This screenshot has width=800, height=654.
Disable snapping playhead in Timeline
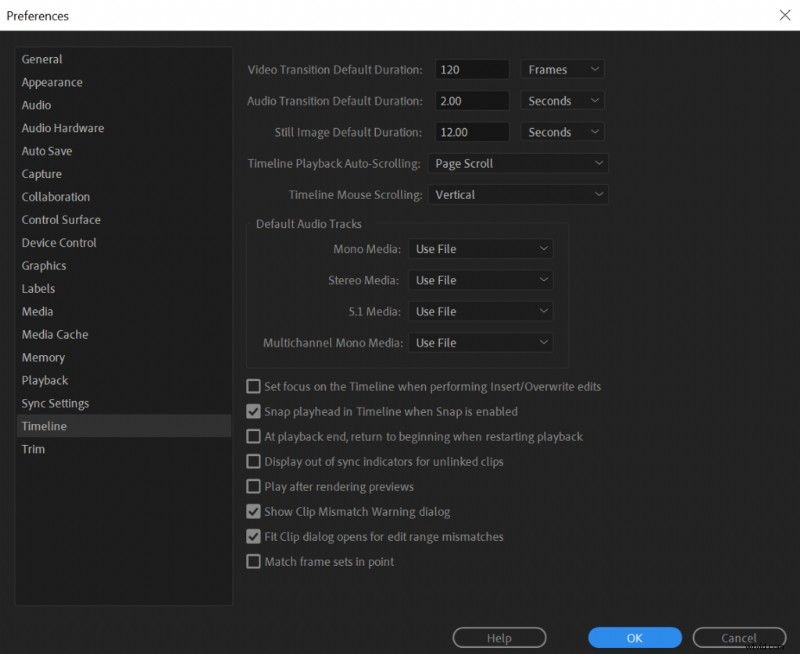click(254, 411)
